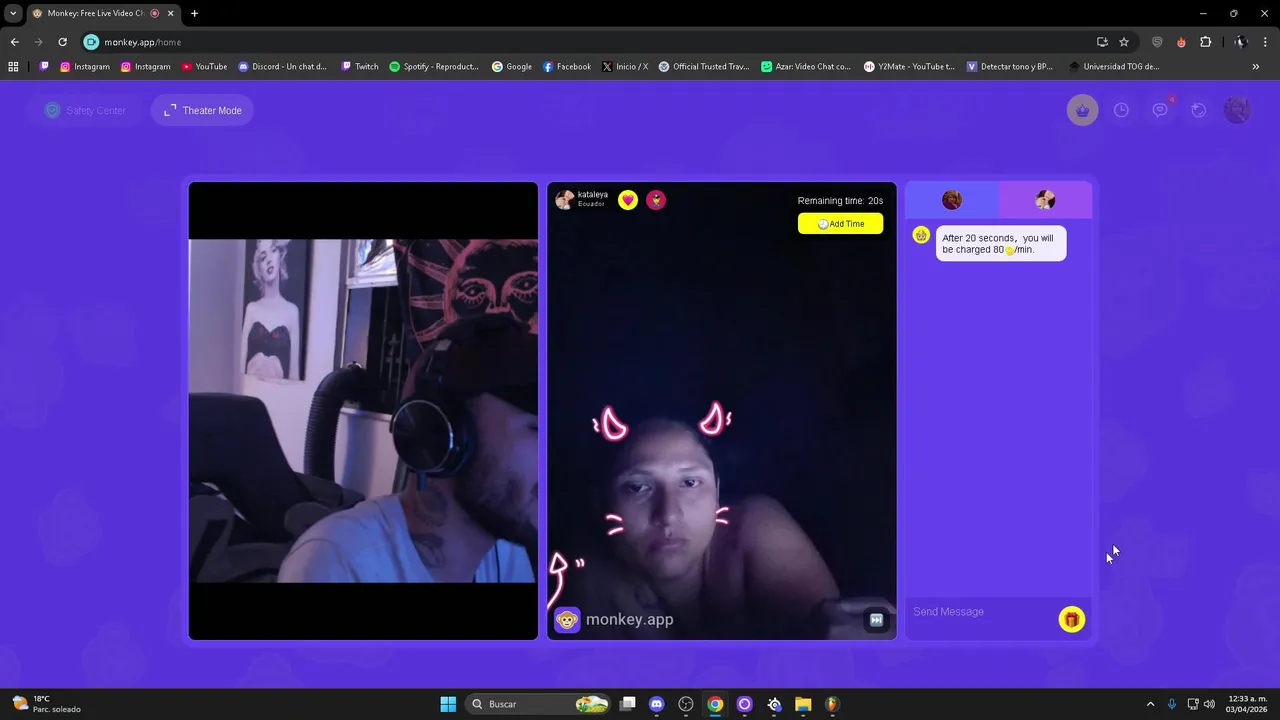
Task: Open Discord from the taskbar
Action: (656, 704)
